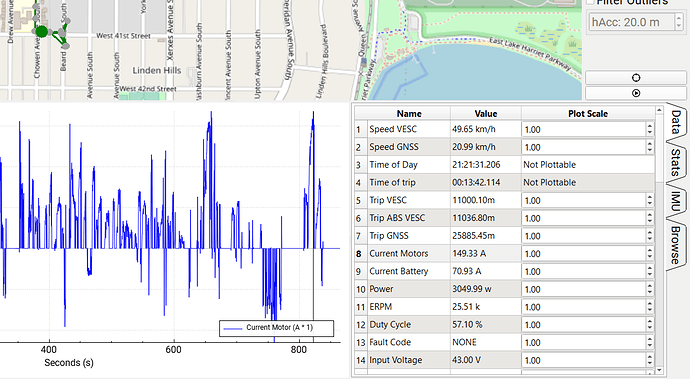Click the play icon button
Viewport: 690px width, 379px height.
[636, 93]
